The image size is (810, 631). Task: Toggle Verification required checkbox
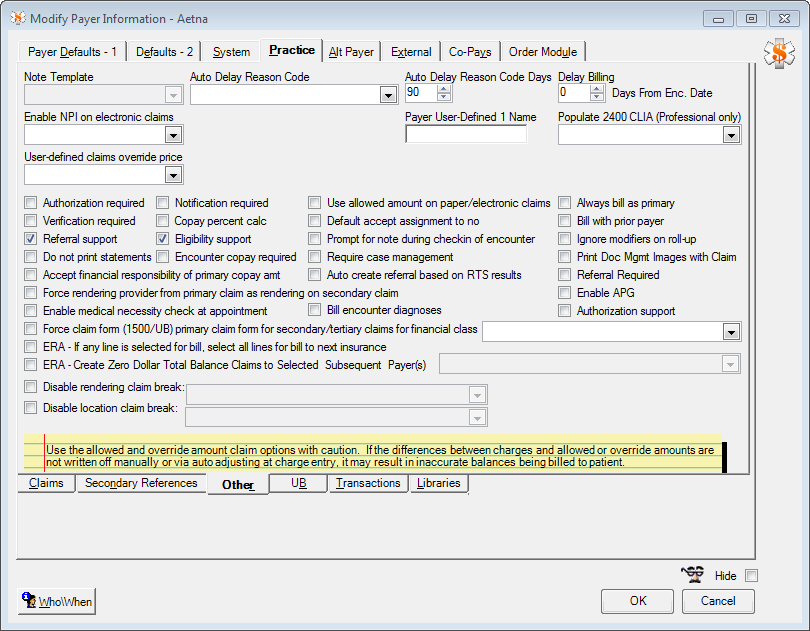pyautogui.click(x=31, y=221)
